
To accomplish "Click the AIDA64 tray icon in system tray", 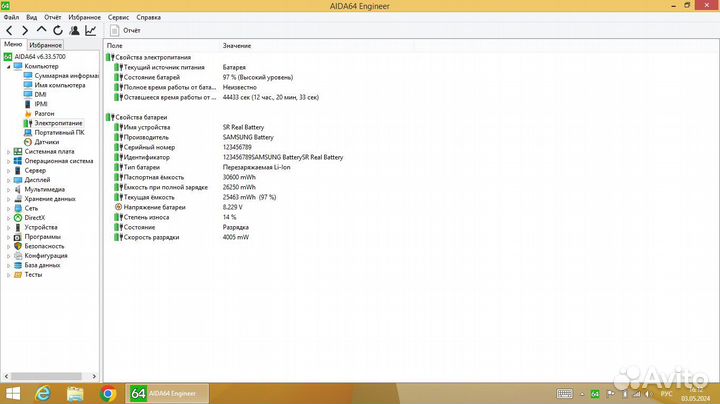I will (595, 394).
